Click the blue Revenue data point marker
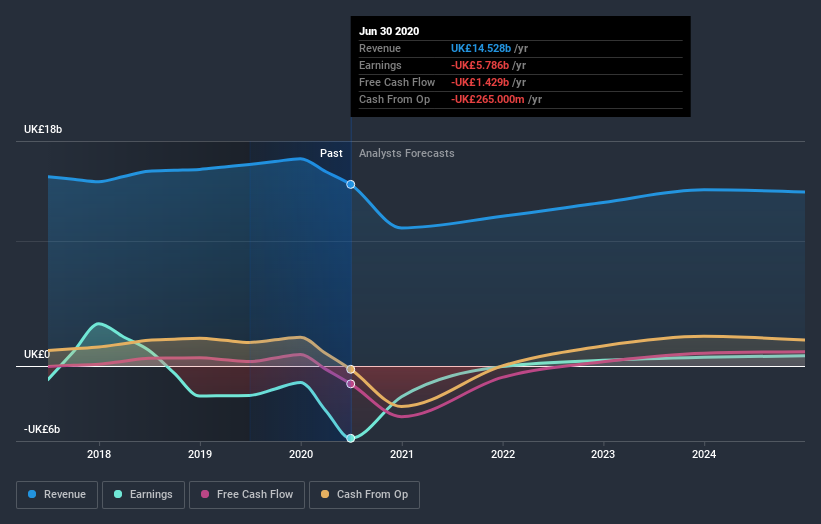821x524 pixels. 351,184
